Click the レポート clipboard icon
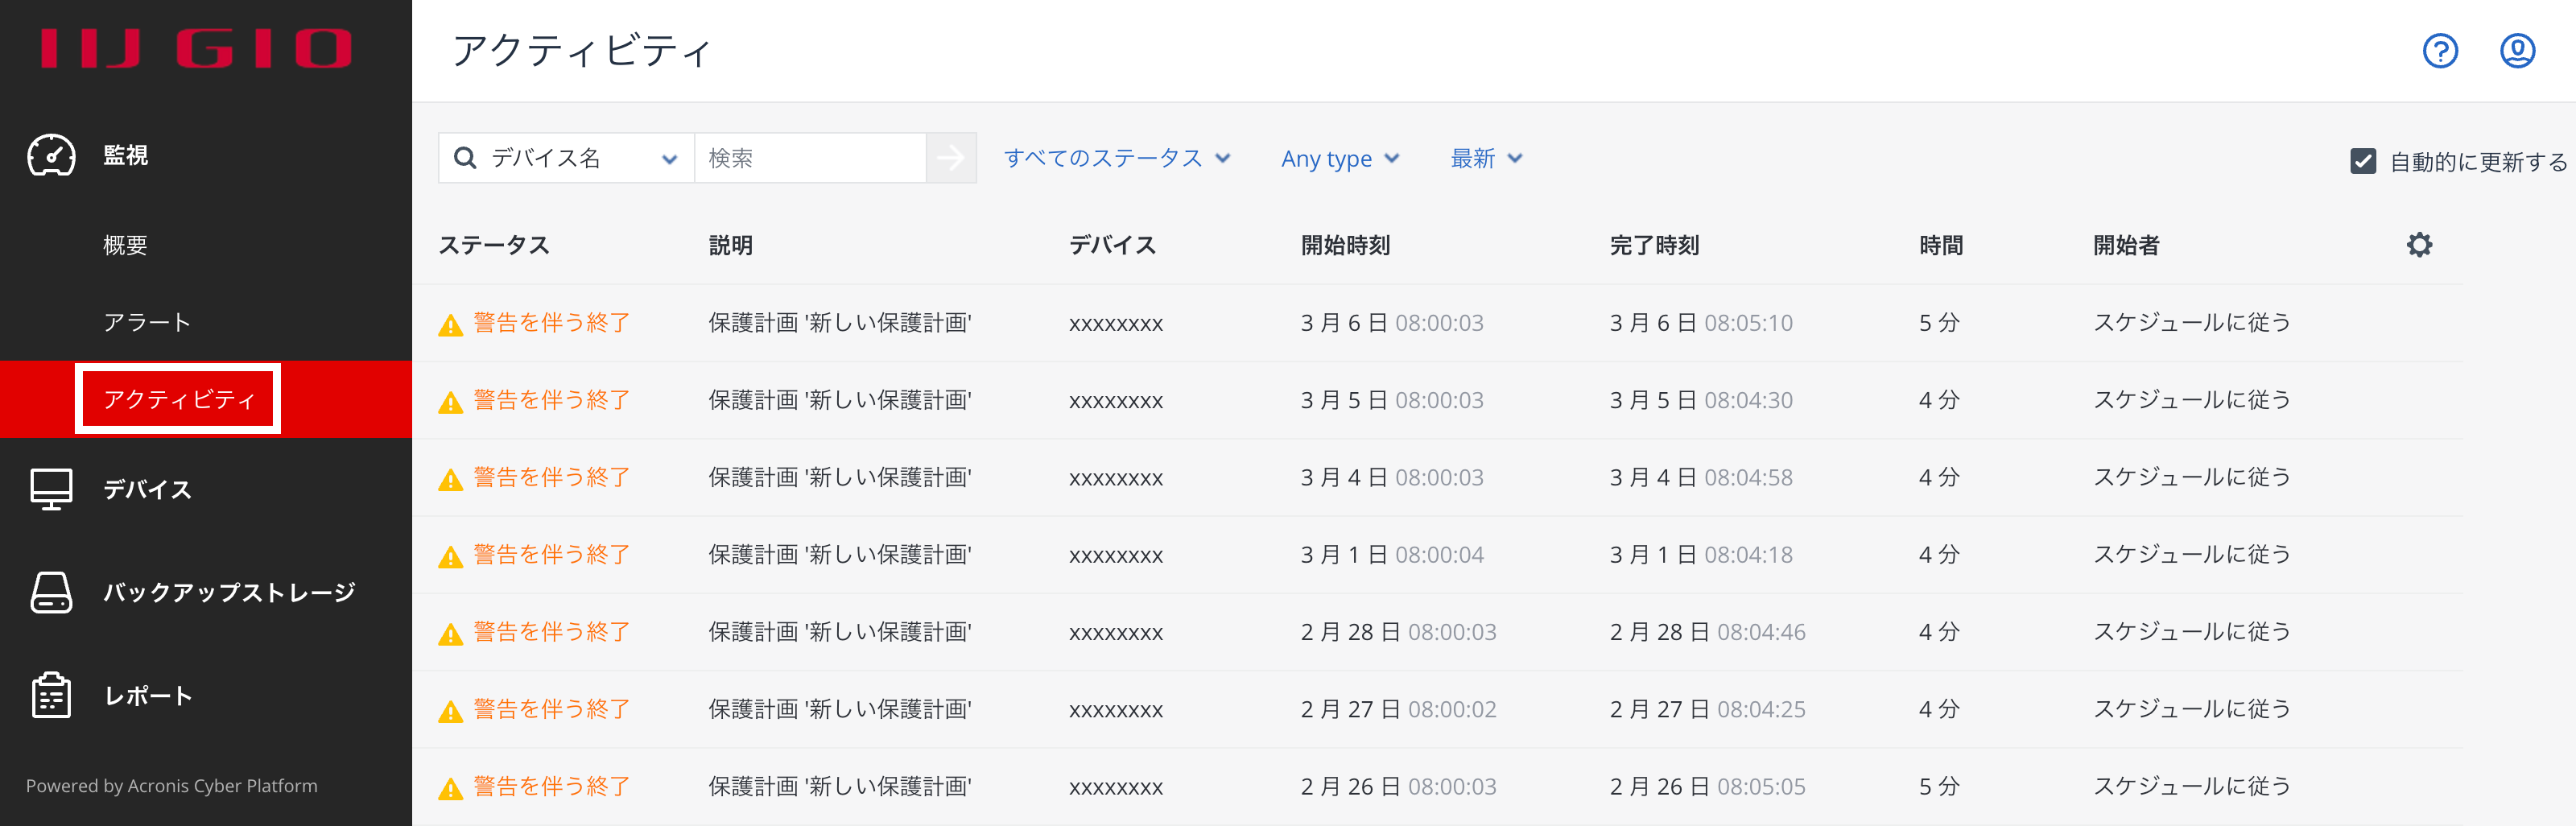Image resolution: width=2576 pixels, height=826 pixels. pyautogui.click(x=51, y=695)
